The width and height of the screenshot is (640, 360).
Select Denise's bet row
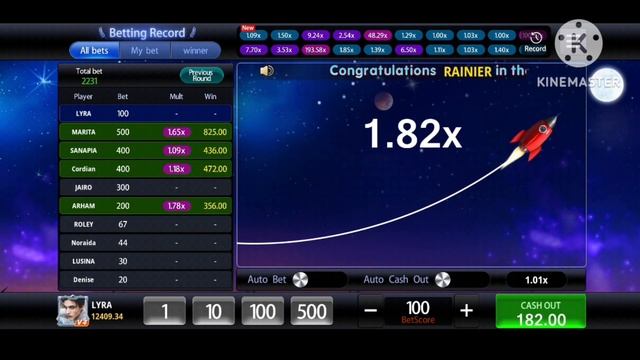(x=146, y=280)
